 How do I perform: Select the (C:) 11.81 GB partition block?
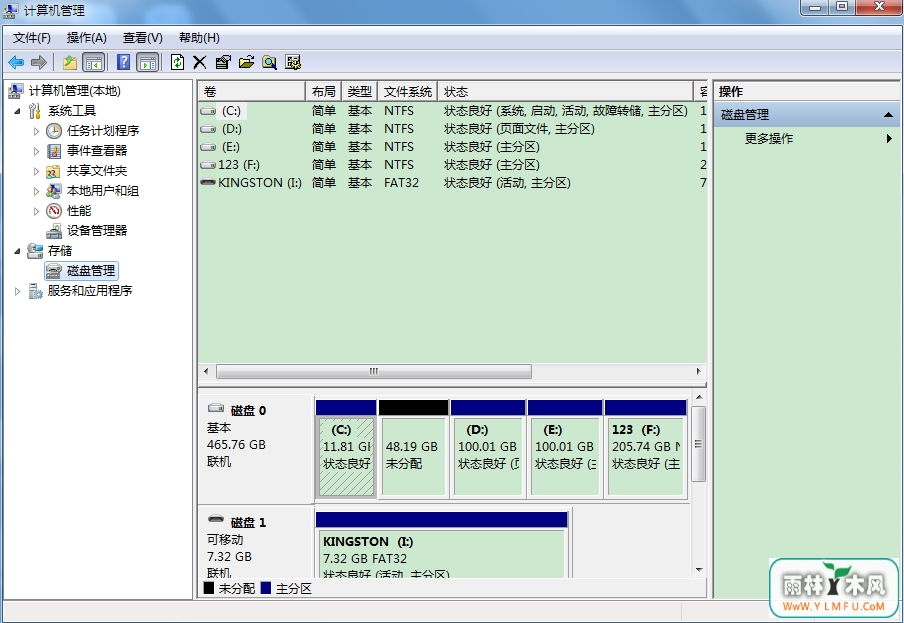click(x=346, y=449)
